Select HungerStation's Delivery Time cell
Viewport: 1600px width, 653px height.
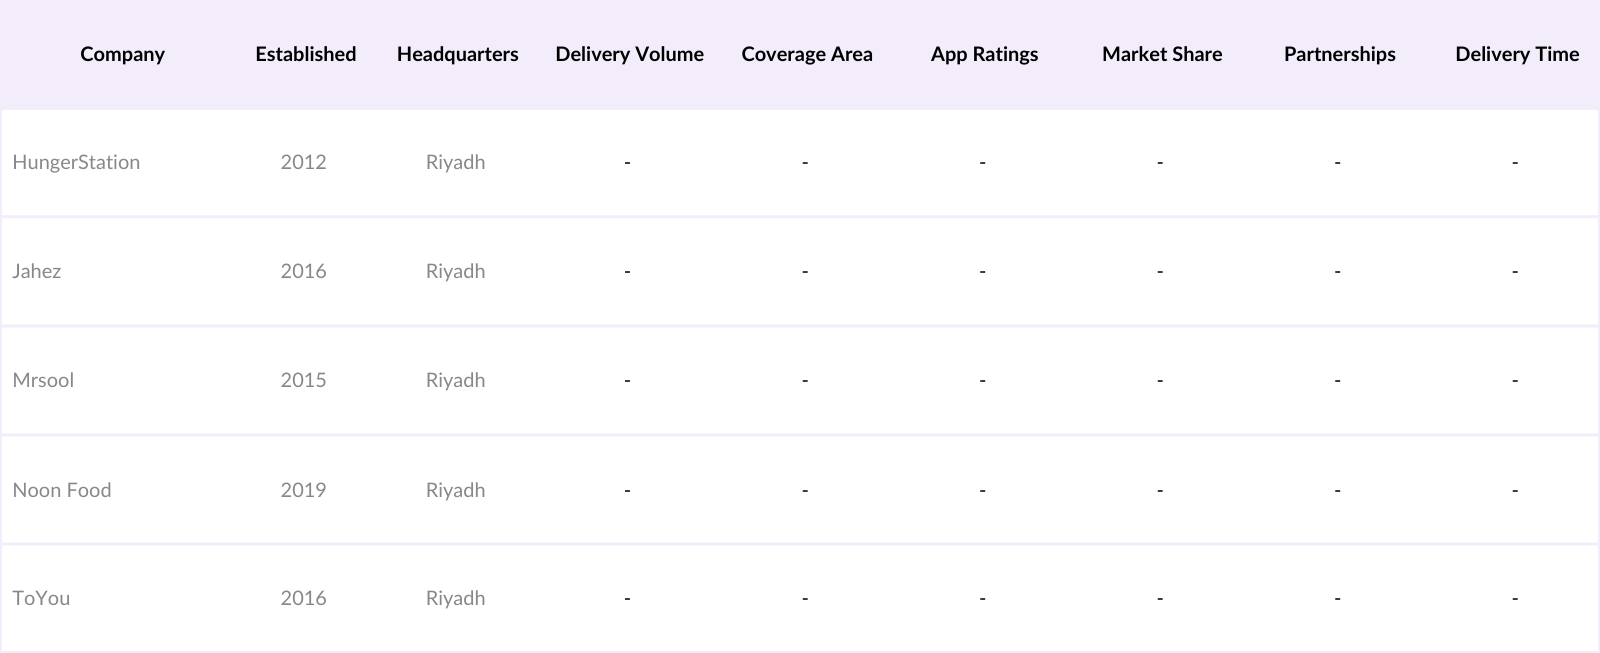[x=1515, y=162]
